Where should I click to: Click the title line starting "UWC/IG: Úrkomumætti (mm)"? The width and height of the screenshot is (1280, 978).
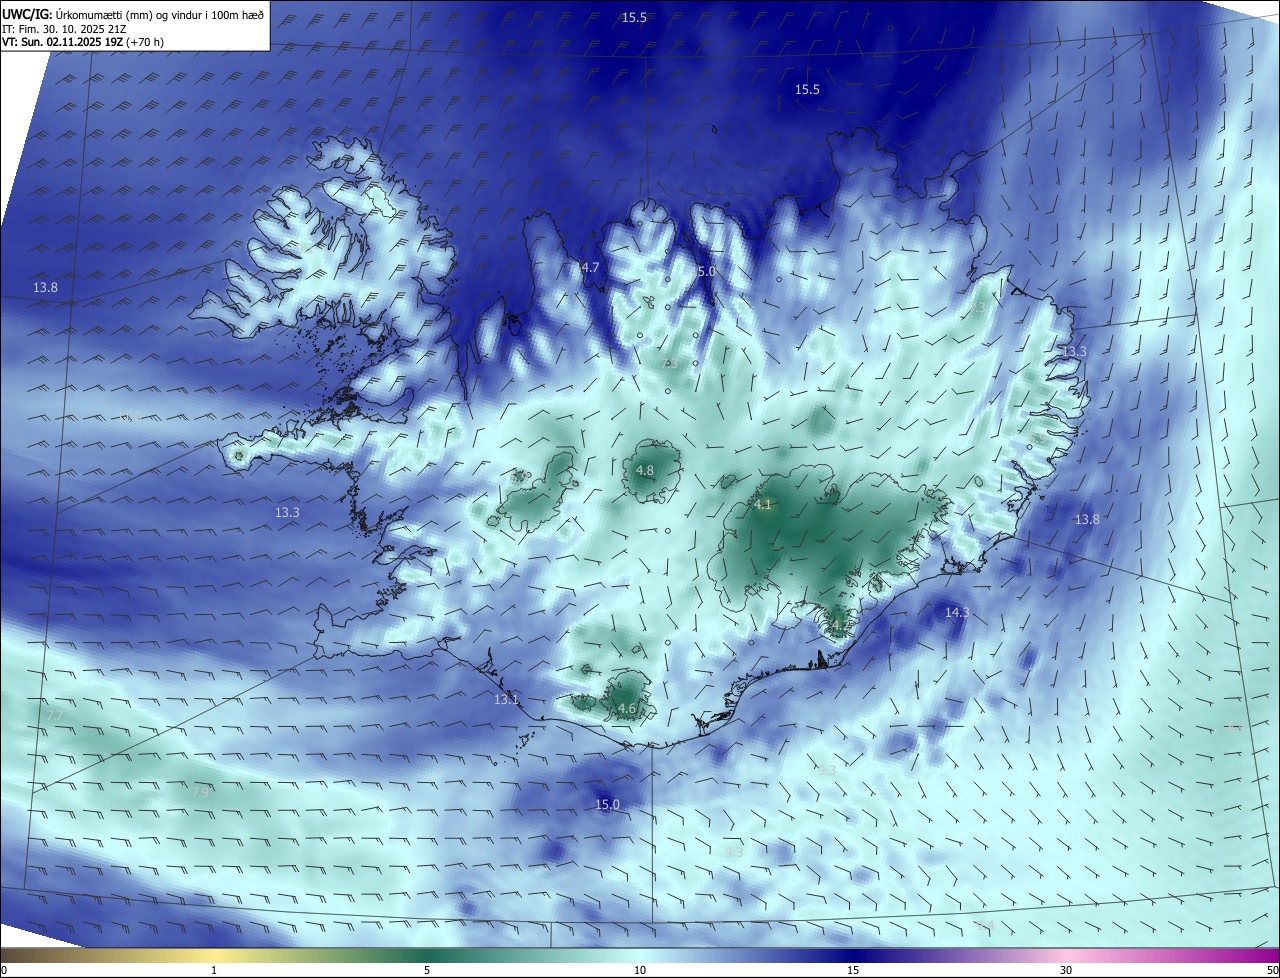click(133, 14)
